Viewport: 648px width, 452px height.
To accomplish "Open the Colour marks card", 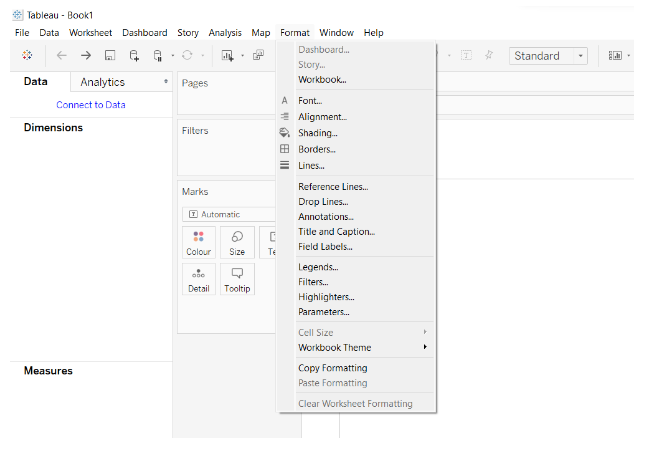I will [199, 243].
